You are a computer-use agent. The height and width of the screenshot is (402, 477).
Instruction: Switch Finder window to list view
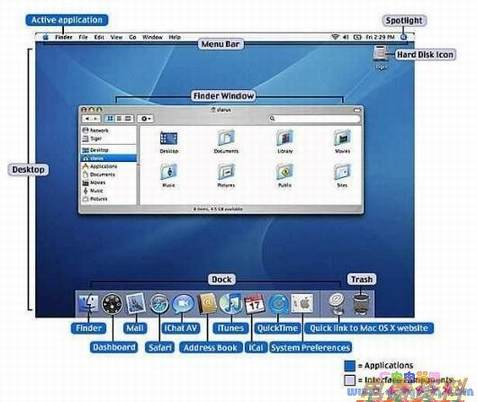tap(119, 118)
